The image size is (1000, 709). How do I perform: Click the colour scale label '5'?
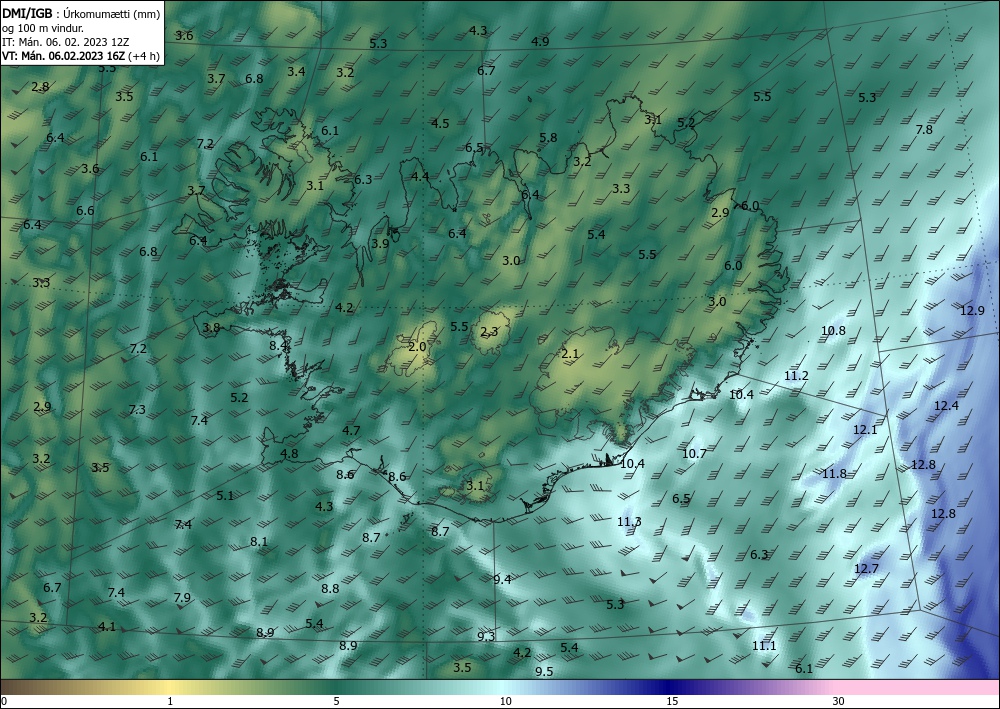[x=336, y=702]
